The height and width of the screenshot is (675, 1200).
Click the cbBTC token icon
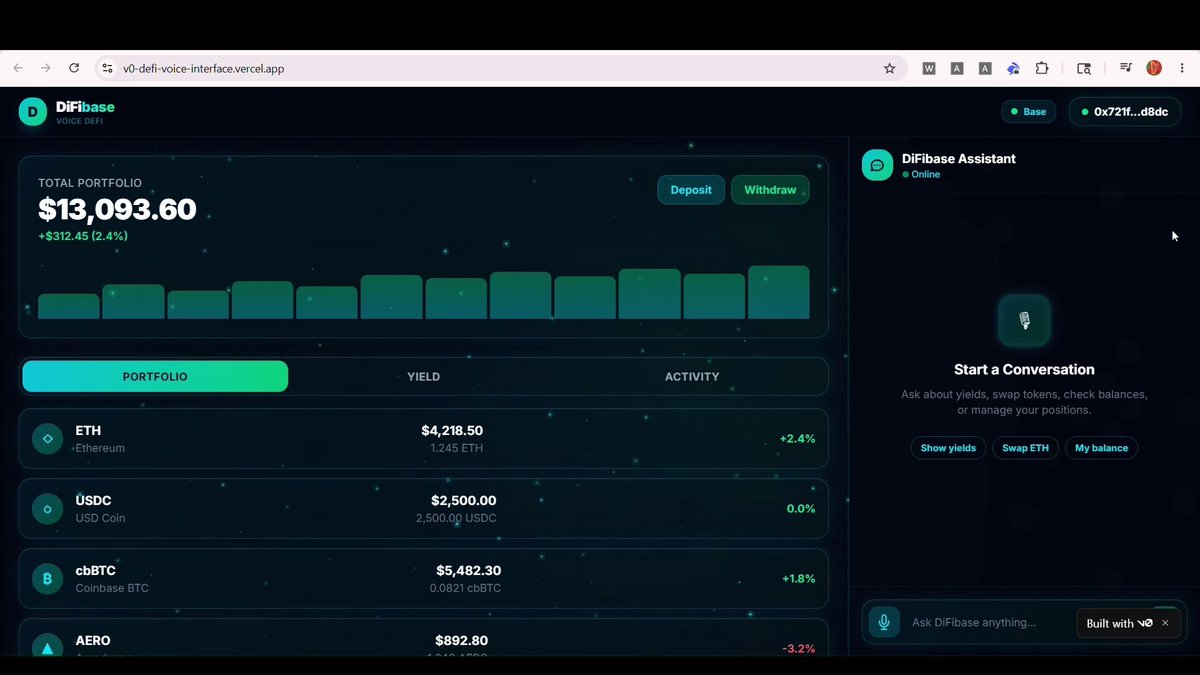pyautogui.click(x=47, y=578)
